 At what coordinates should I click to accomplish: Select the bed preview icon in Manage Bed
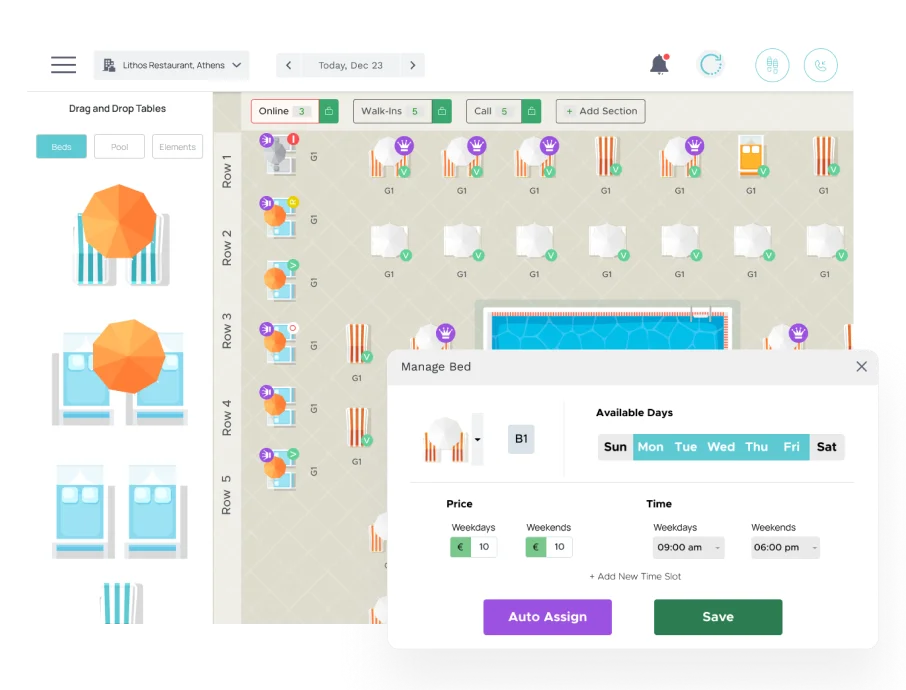point(445,439)
